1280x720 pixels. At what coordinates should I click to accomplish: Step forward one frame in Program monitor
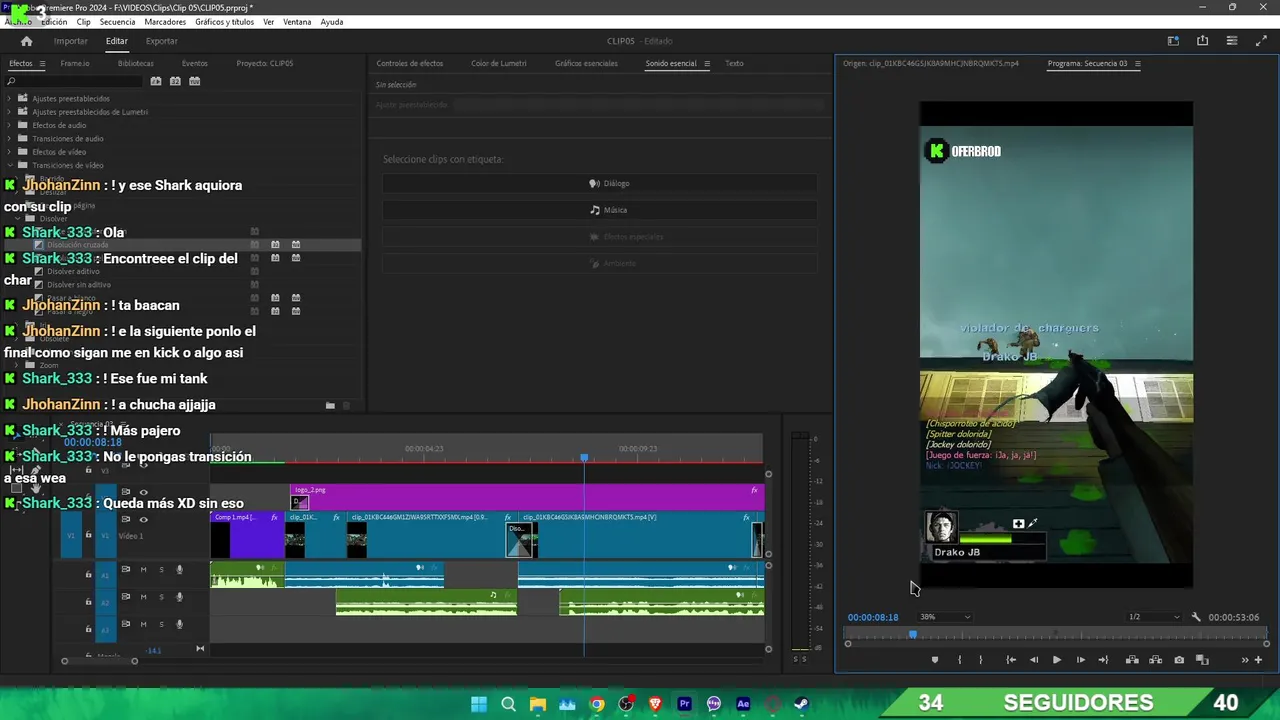pyautogui.click(x=1080, y=660)
